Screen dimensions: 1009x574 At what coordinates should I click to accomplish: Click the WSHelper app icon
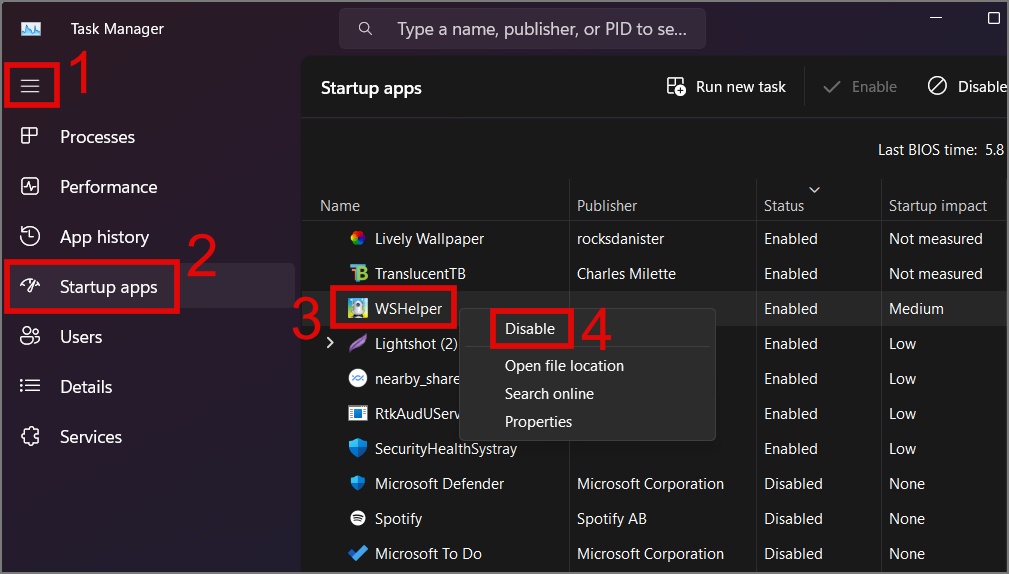pos(358,308)
